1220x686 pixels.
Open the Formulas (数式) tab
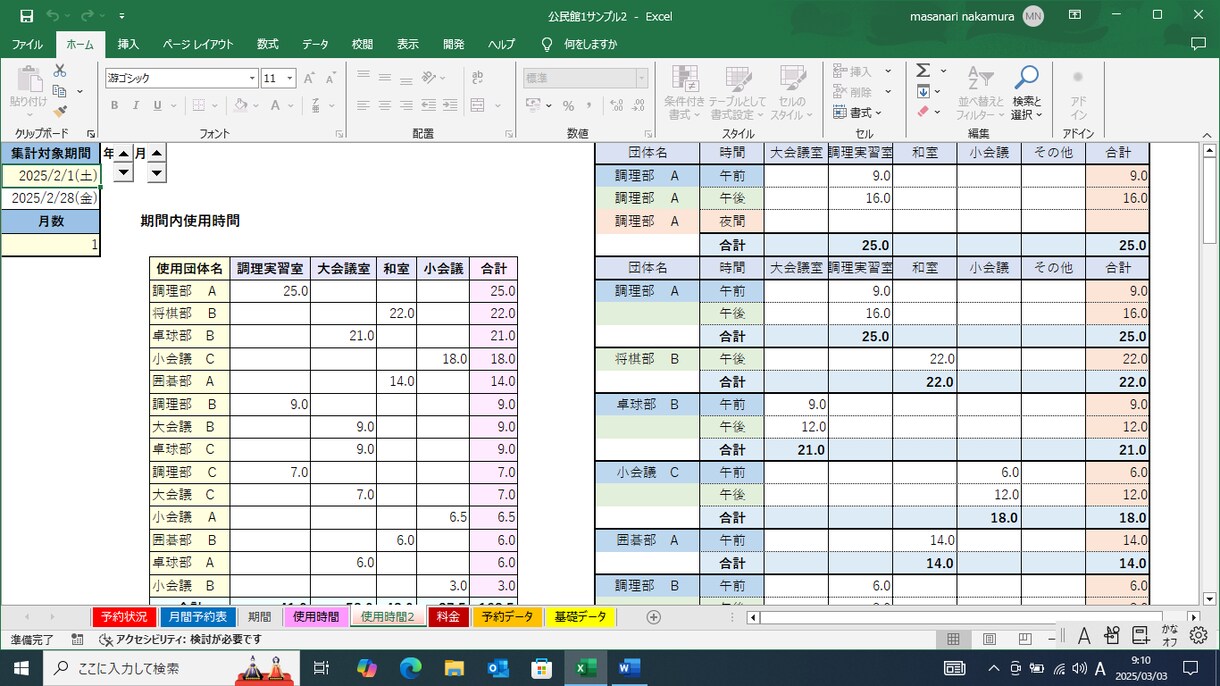(267, 44)
